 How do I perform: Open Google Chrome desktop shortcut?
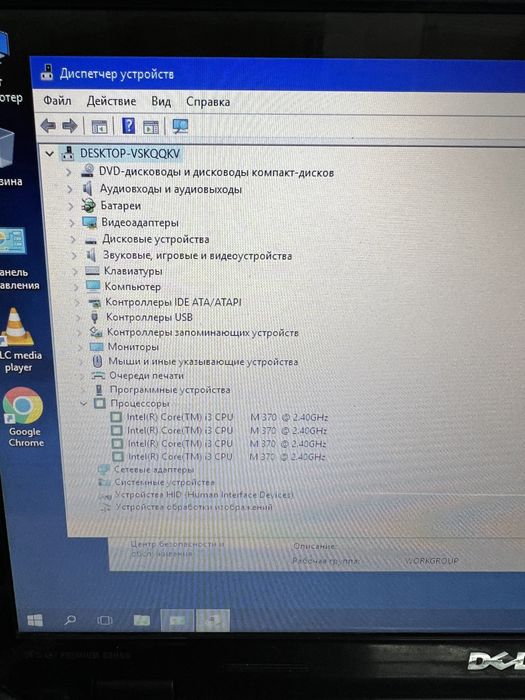(25, 417)
